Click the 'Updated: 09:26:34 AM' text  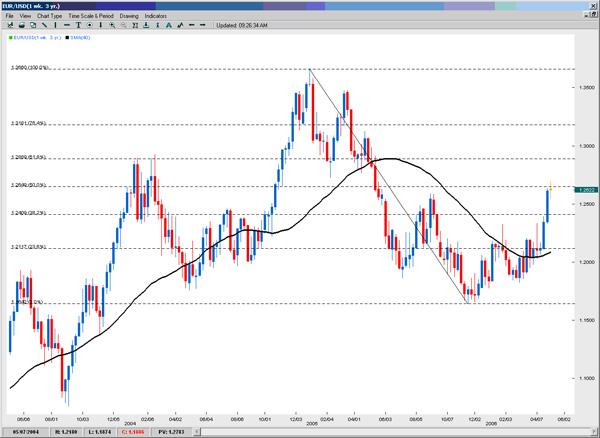tap(242, 25)
